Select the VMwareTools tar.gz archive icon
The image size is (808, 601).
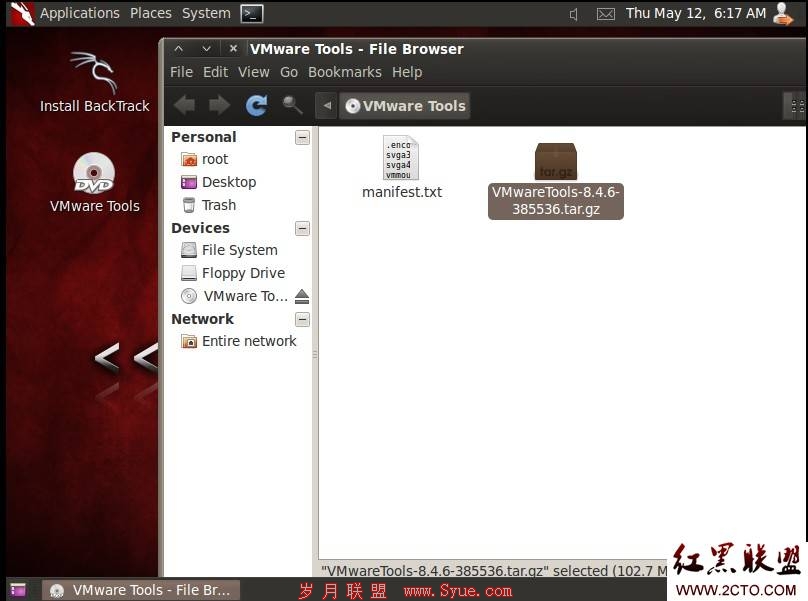[x=556, y=161]
